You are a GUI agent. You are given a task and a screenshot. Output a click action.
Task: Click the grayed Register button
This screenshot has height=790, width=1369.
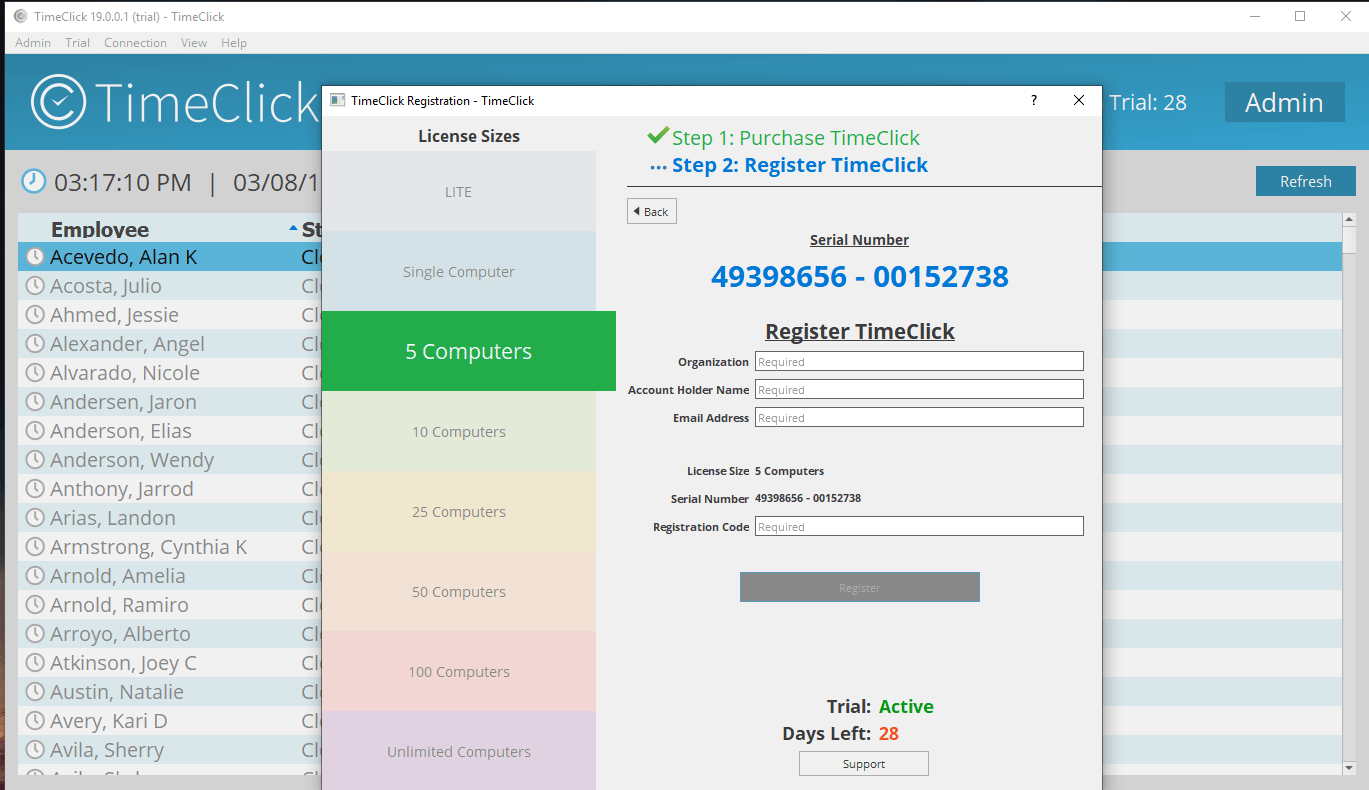860,587
